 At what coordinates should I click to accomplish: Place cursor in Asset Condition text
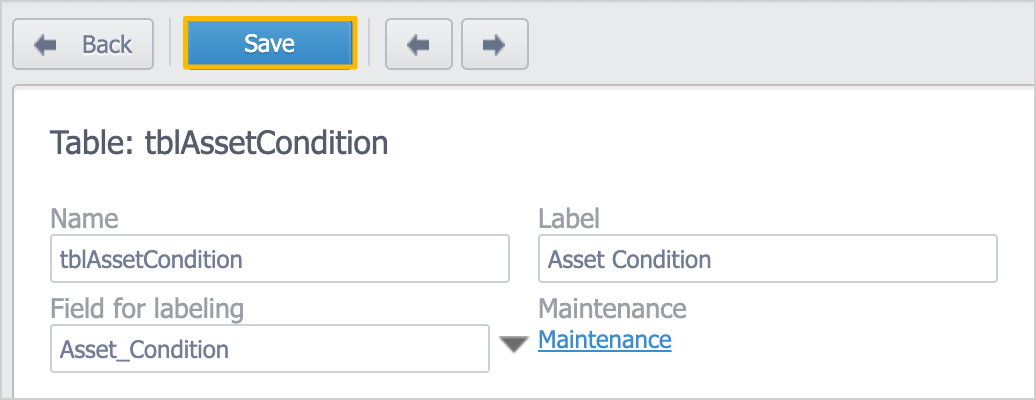pyautogui.click(x=630, y=259)
